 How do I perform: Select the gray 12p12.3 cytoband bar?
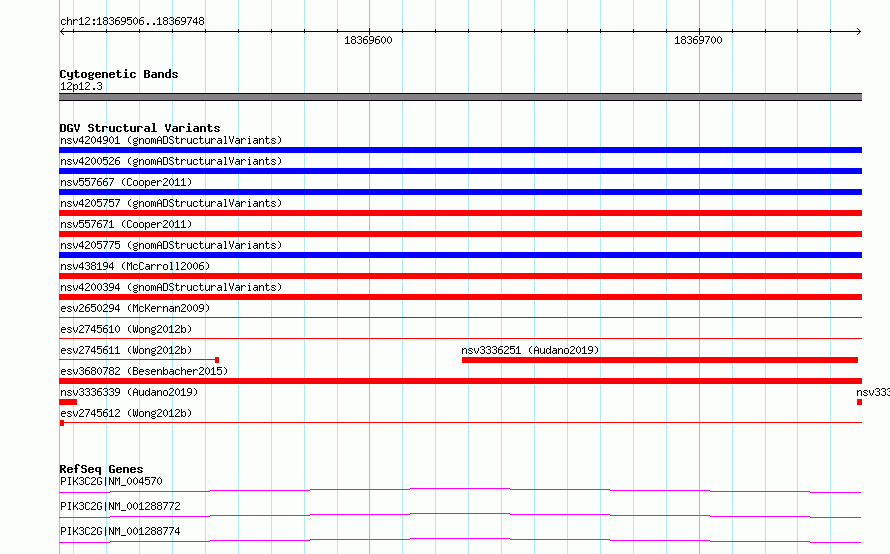460,97
